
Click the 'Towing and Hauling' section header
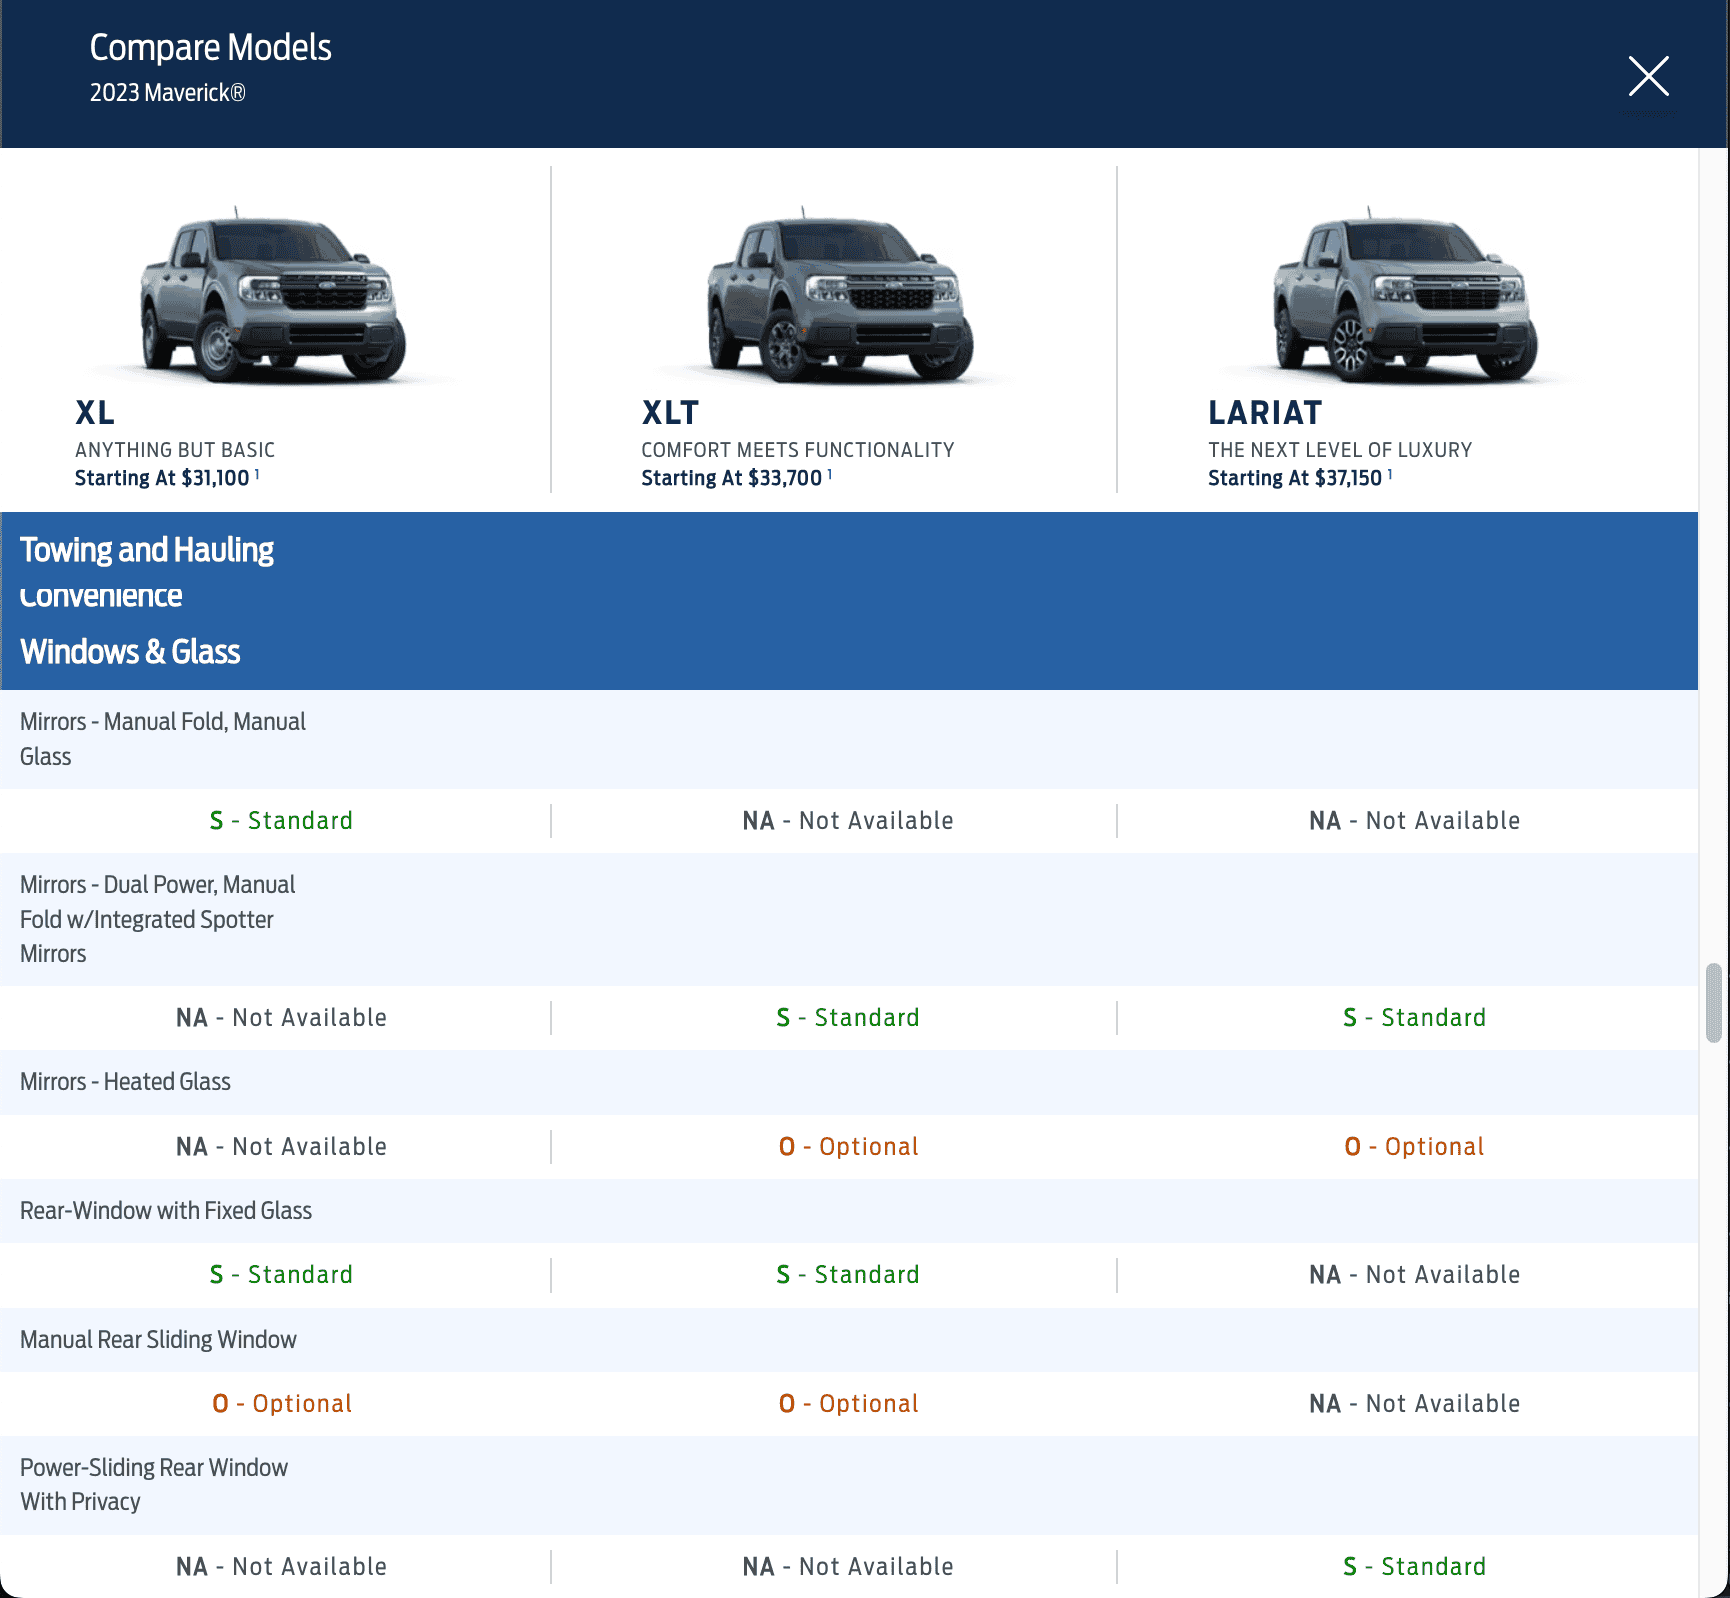click(x=147, y=550)
